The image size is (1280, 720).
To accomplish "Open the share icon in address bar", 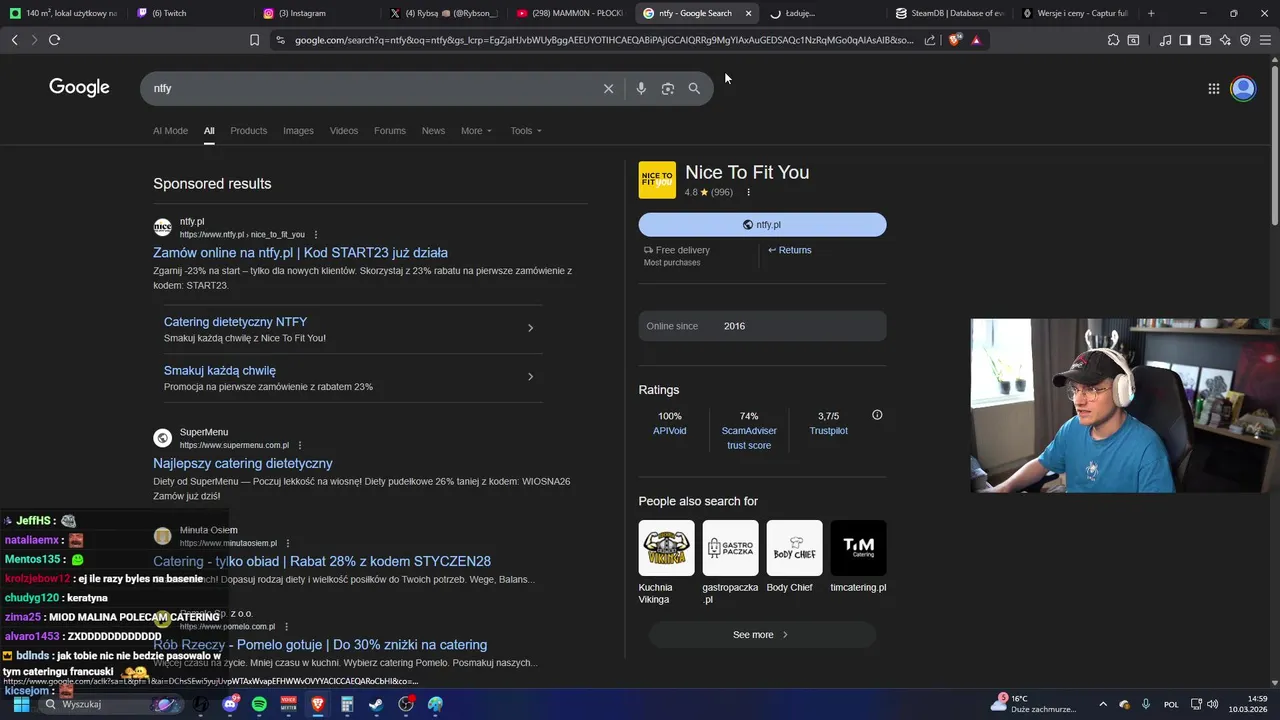I will tap(930, 40).
